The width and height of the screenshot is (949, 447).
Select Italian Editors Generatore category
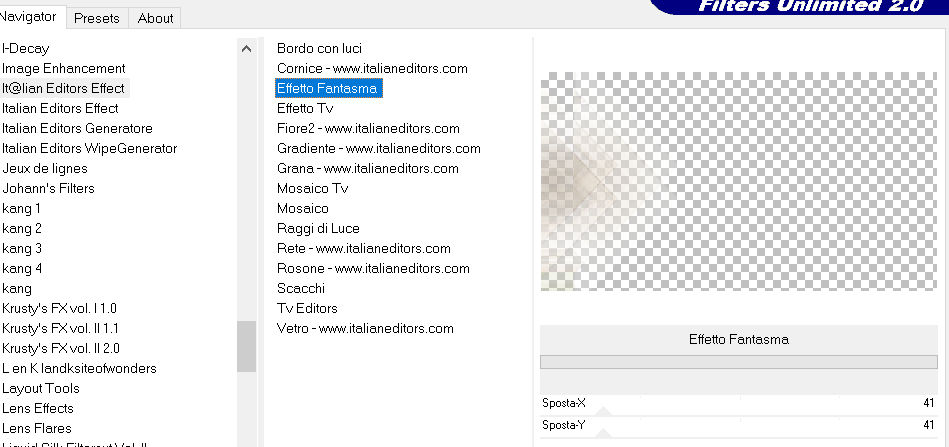click(x=77, y=128)
